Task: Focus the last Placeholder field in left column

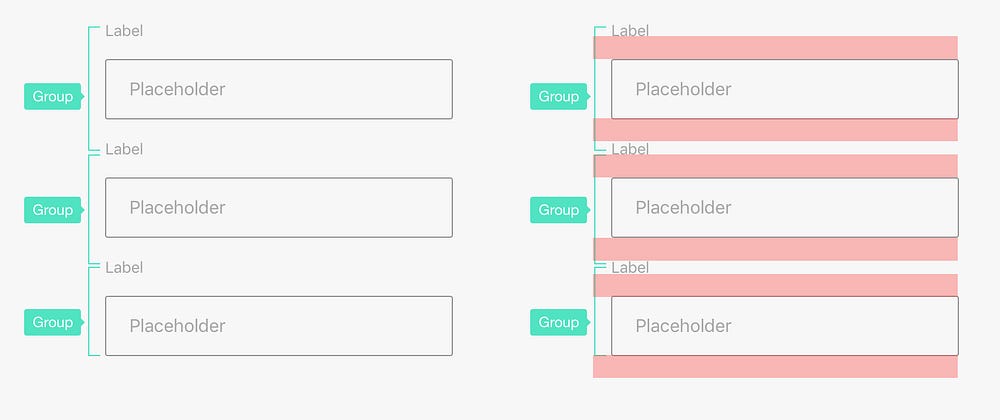Action: click(x=278, y=326)
